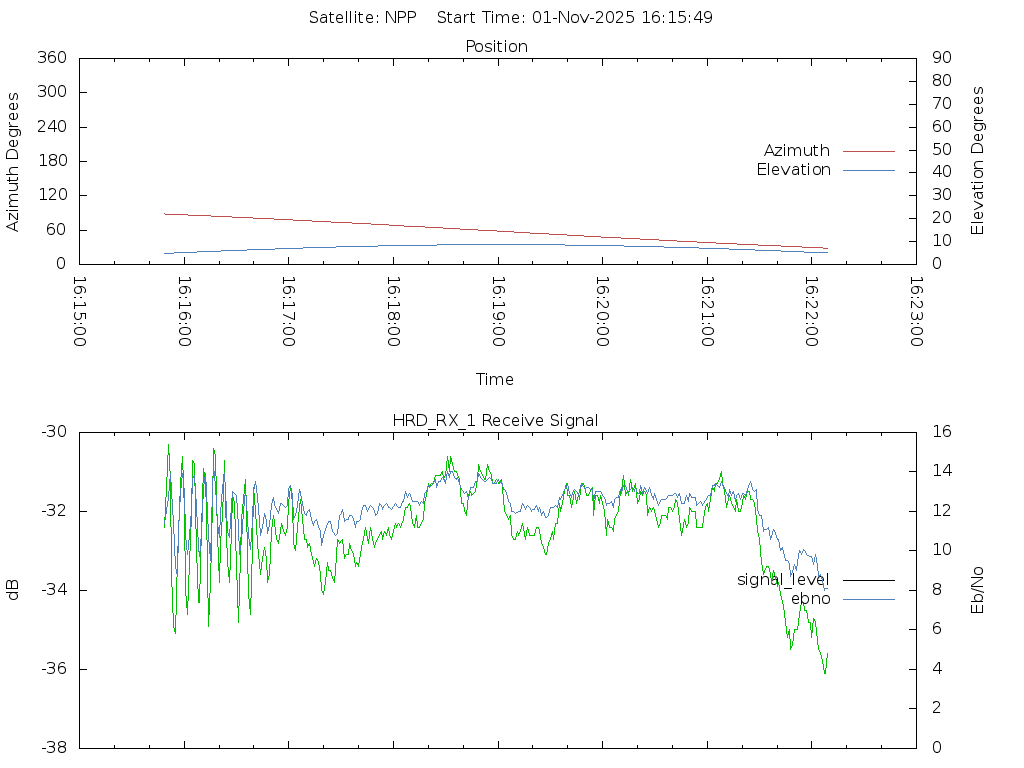Image resolution: width=1024 pixels, height=768 pixels.
Task: Click the dB y-axis label
Action: (14, 590)
